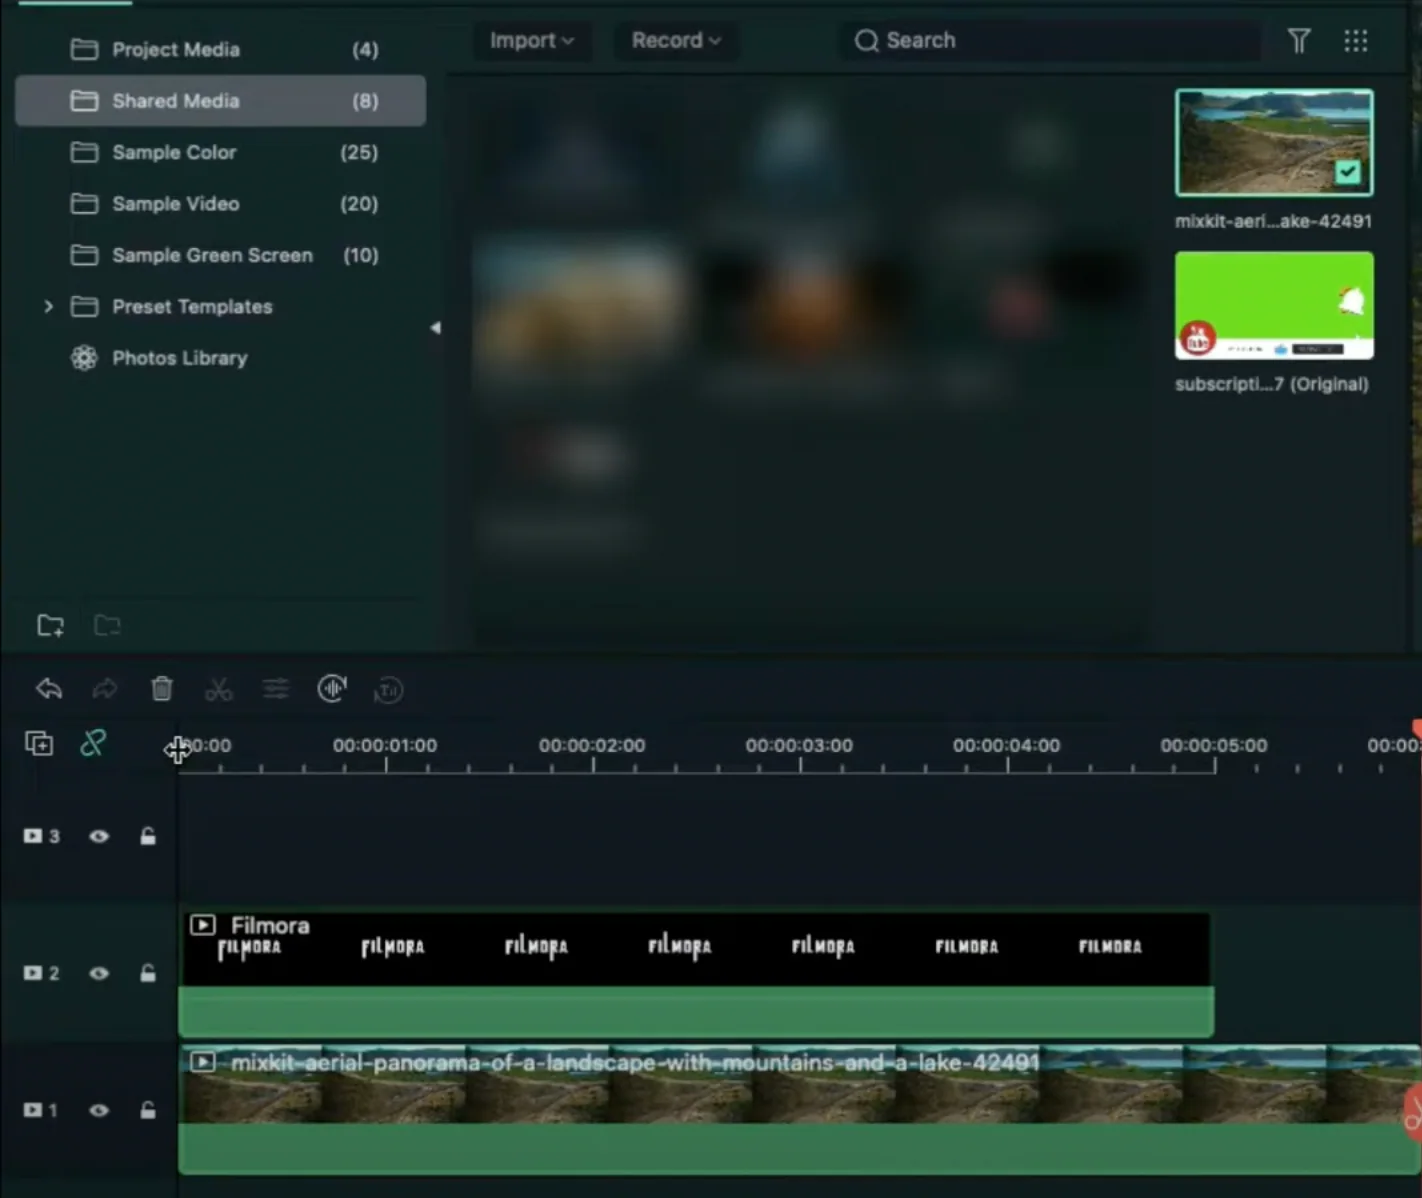
Task: Open the Sample Green Screen folder
Action: [x=220, y=255]
